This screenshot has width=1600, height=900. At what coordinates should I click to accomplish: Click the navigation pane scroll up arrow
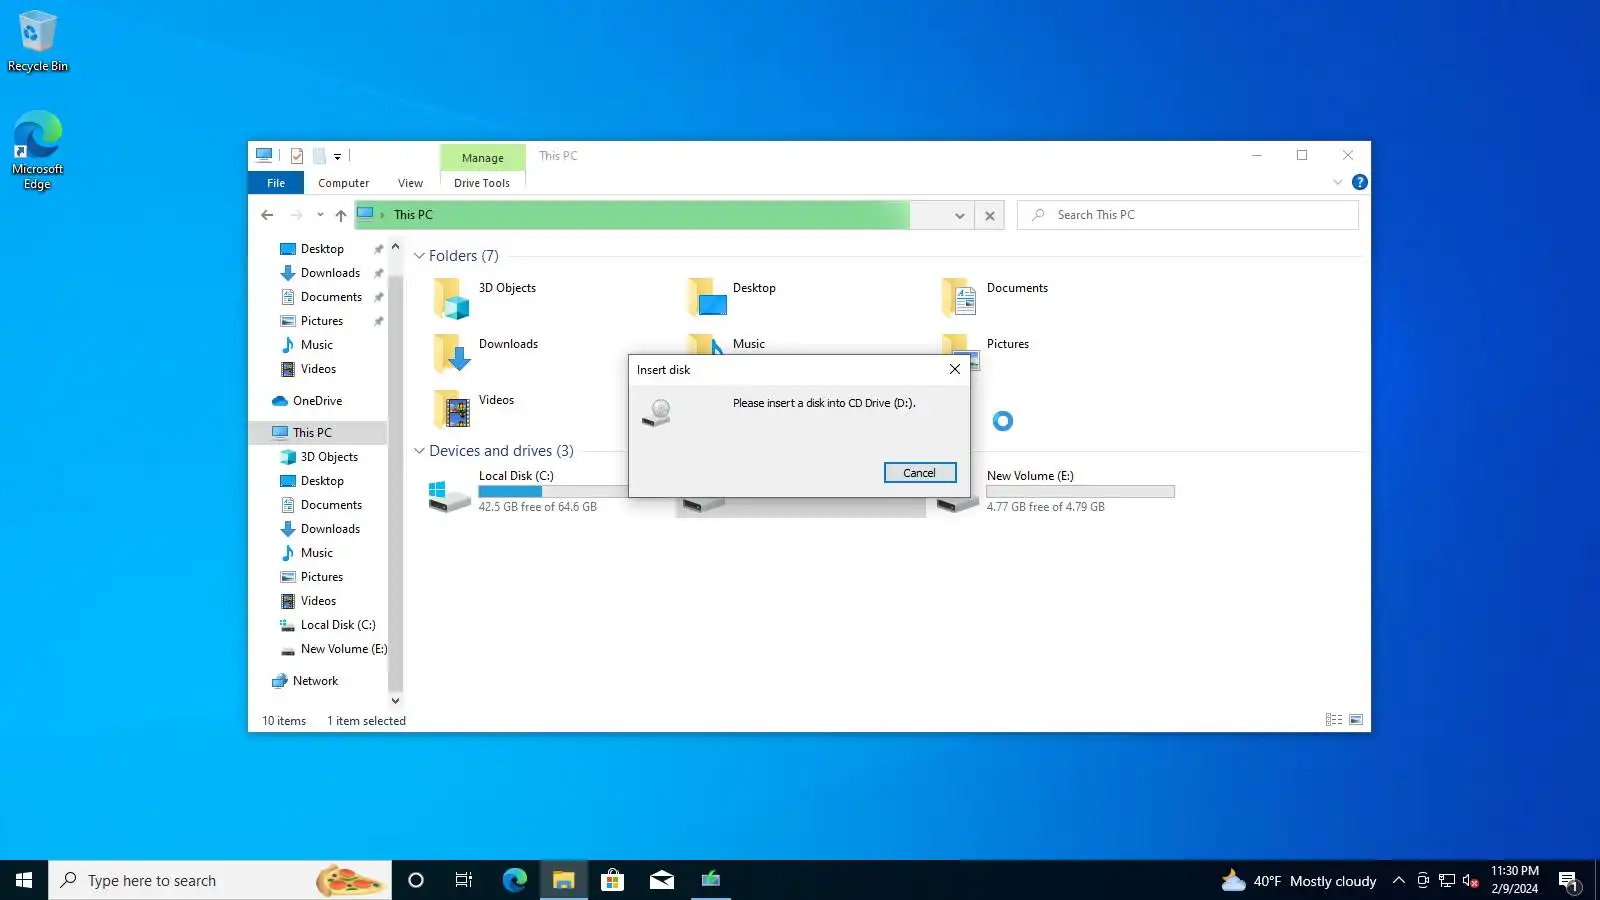click(x=395, y=247)
